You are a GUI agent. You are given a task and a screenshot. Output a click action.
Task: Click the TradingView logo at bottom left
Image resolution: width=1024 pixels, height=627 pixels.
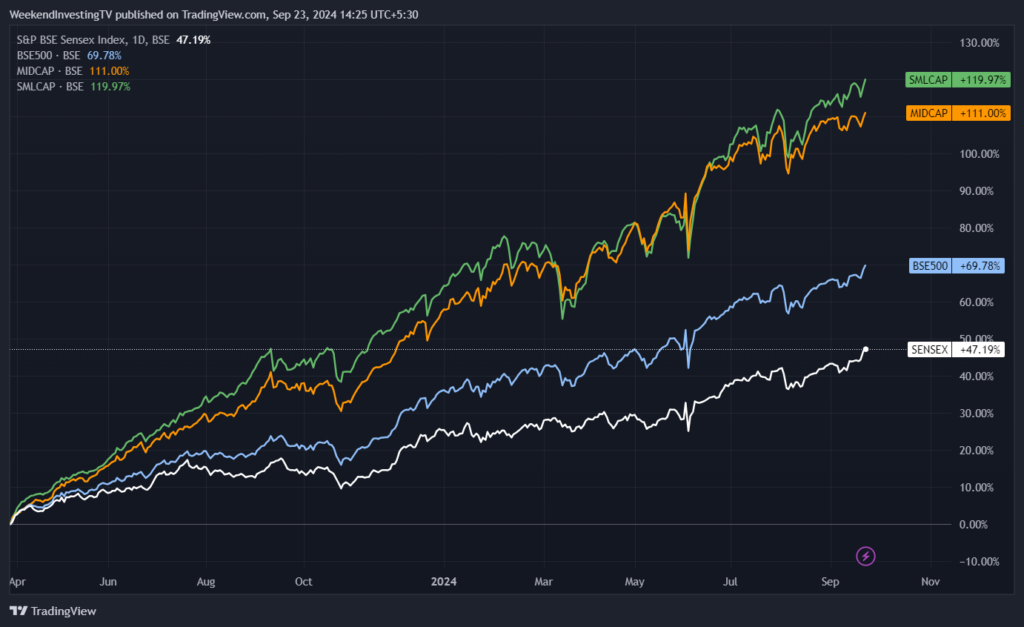18,611
